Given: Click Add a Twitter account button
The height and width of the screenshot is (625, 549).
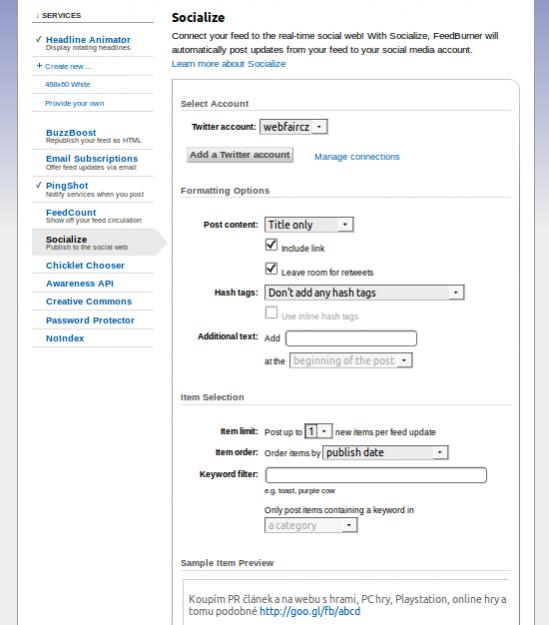Looking at the screenshot, I should click(x=240, y=155).
